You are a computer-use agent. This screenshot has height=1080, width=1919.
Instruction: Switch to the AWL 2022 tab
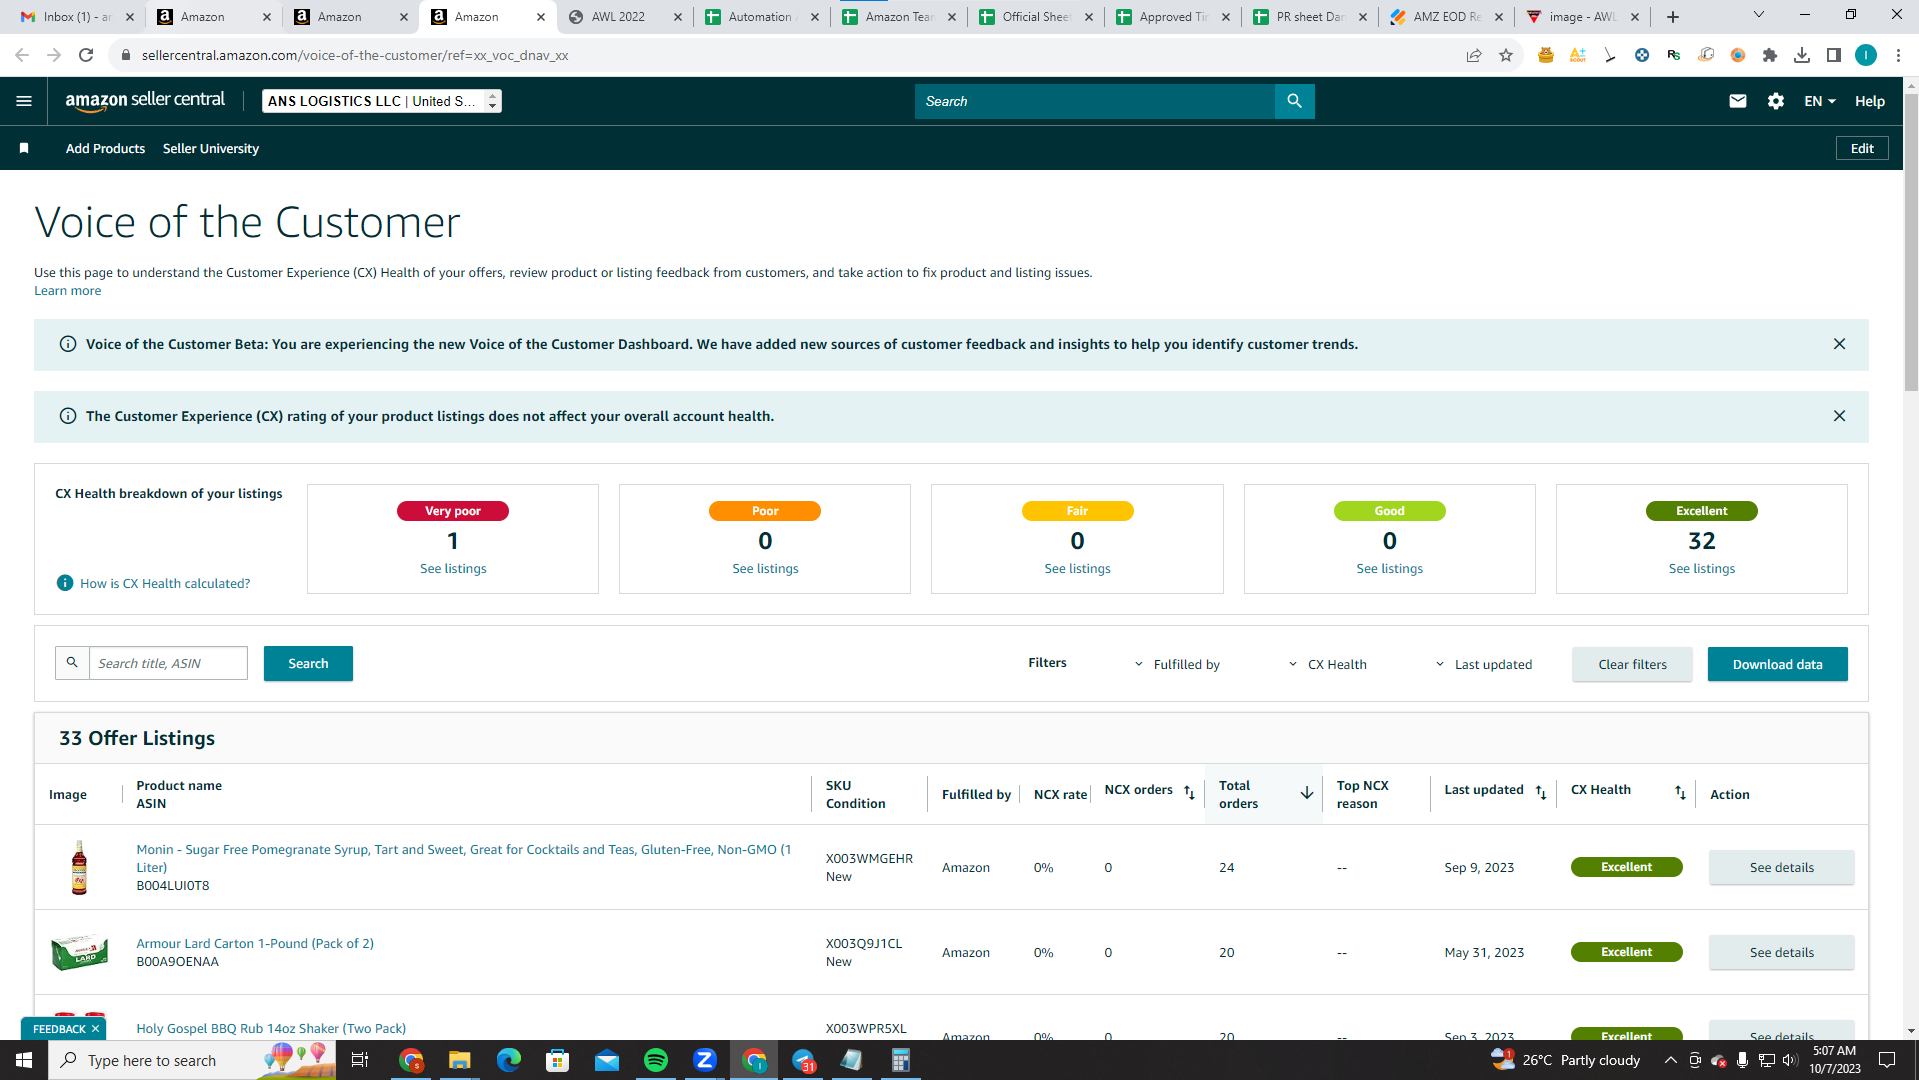point(626,17)
